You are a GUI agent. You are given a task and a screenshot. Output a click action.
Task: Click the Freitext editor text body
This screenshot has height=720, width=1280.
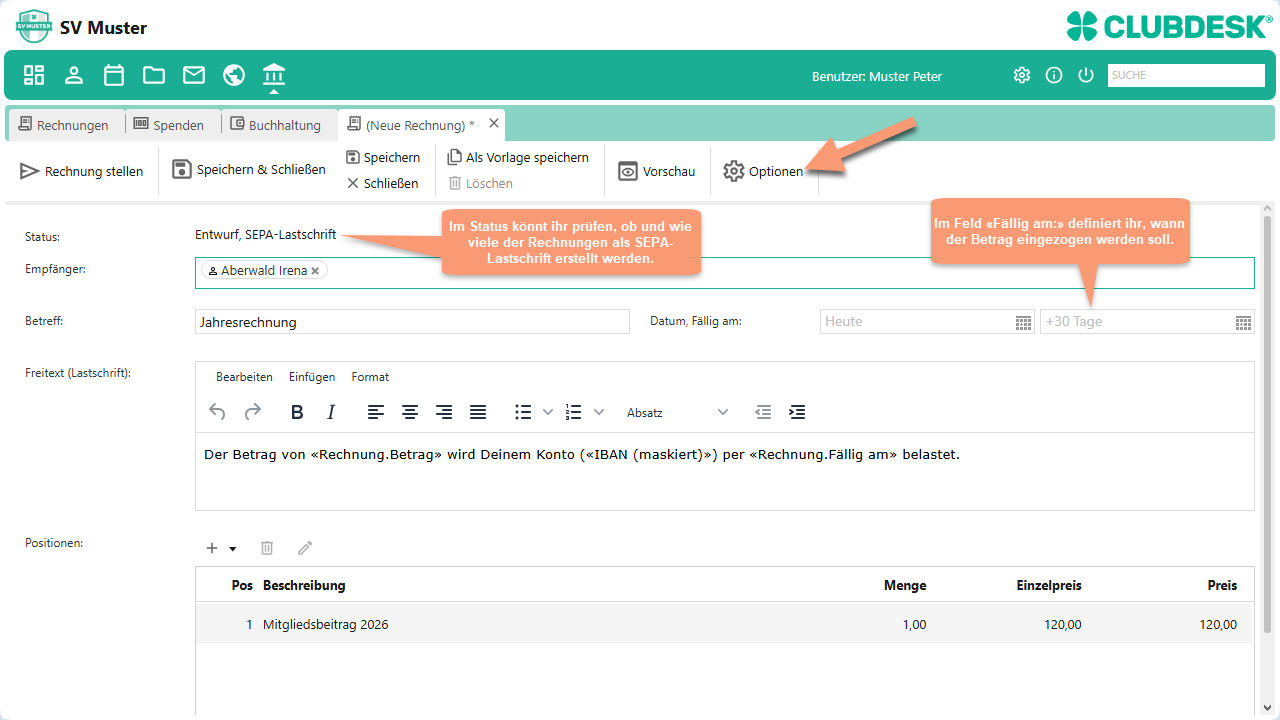point(725,471)
